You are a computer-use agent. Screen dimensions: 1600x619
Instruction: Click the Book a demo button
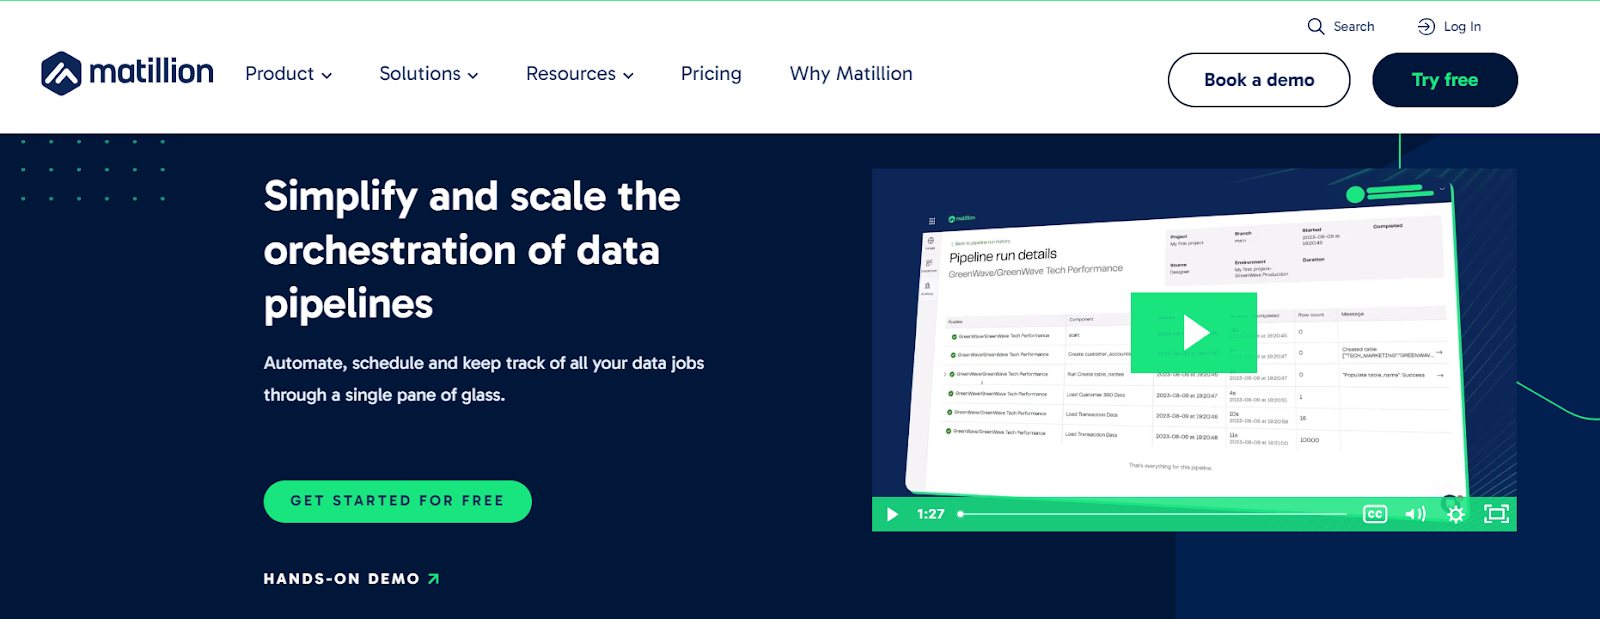point(1259,80)
